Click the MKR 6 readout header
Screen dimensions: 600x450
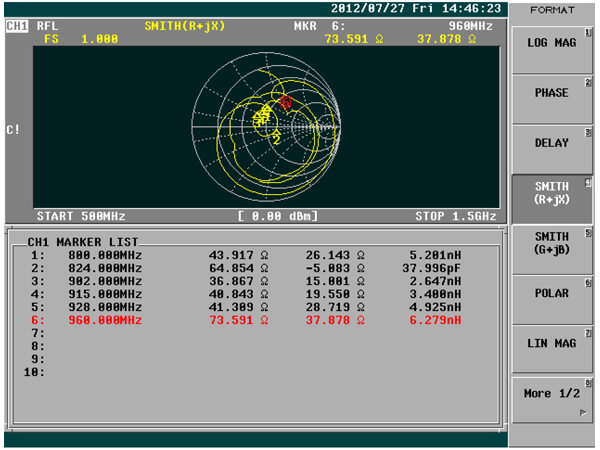coord(320,26)
